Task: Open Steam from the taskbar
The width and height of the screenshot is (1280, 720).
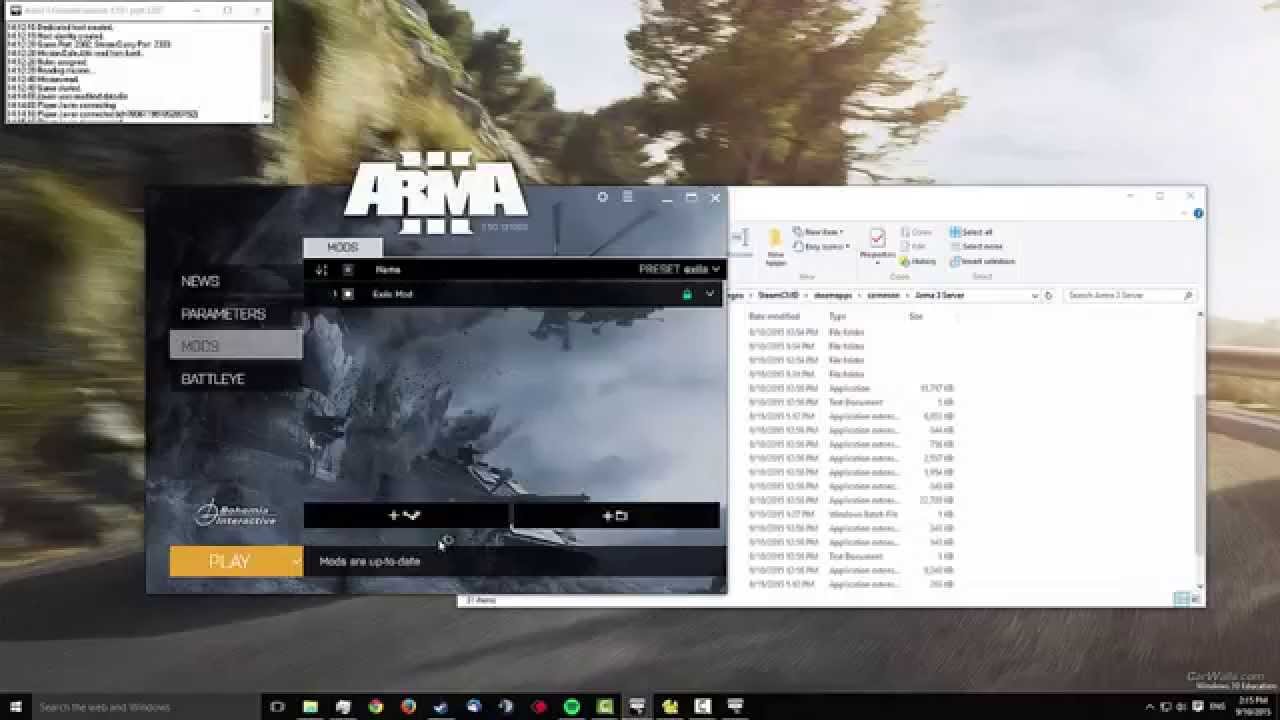Action: coord(441,707)
